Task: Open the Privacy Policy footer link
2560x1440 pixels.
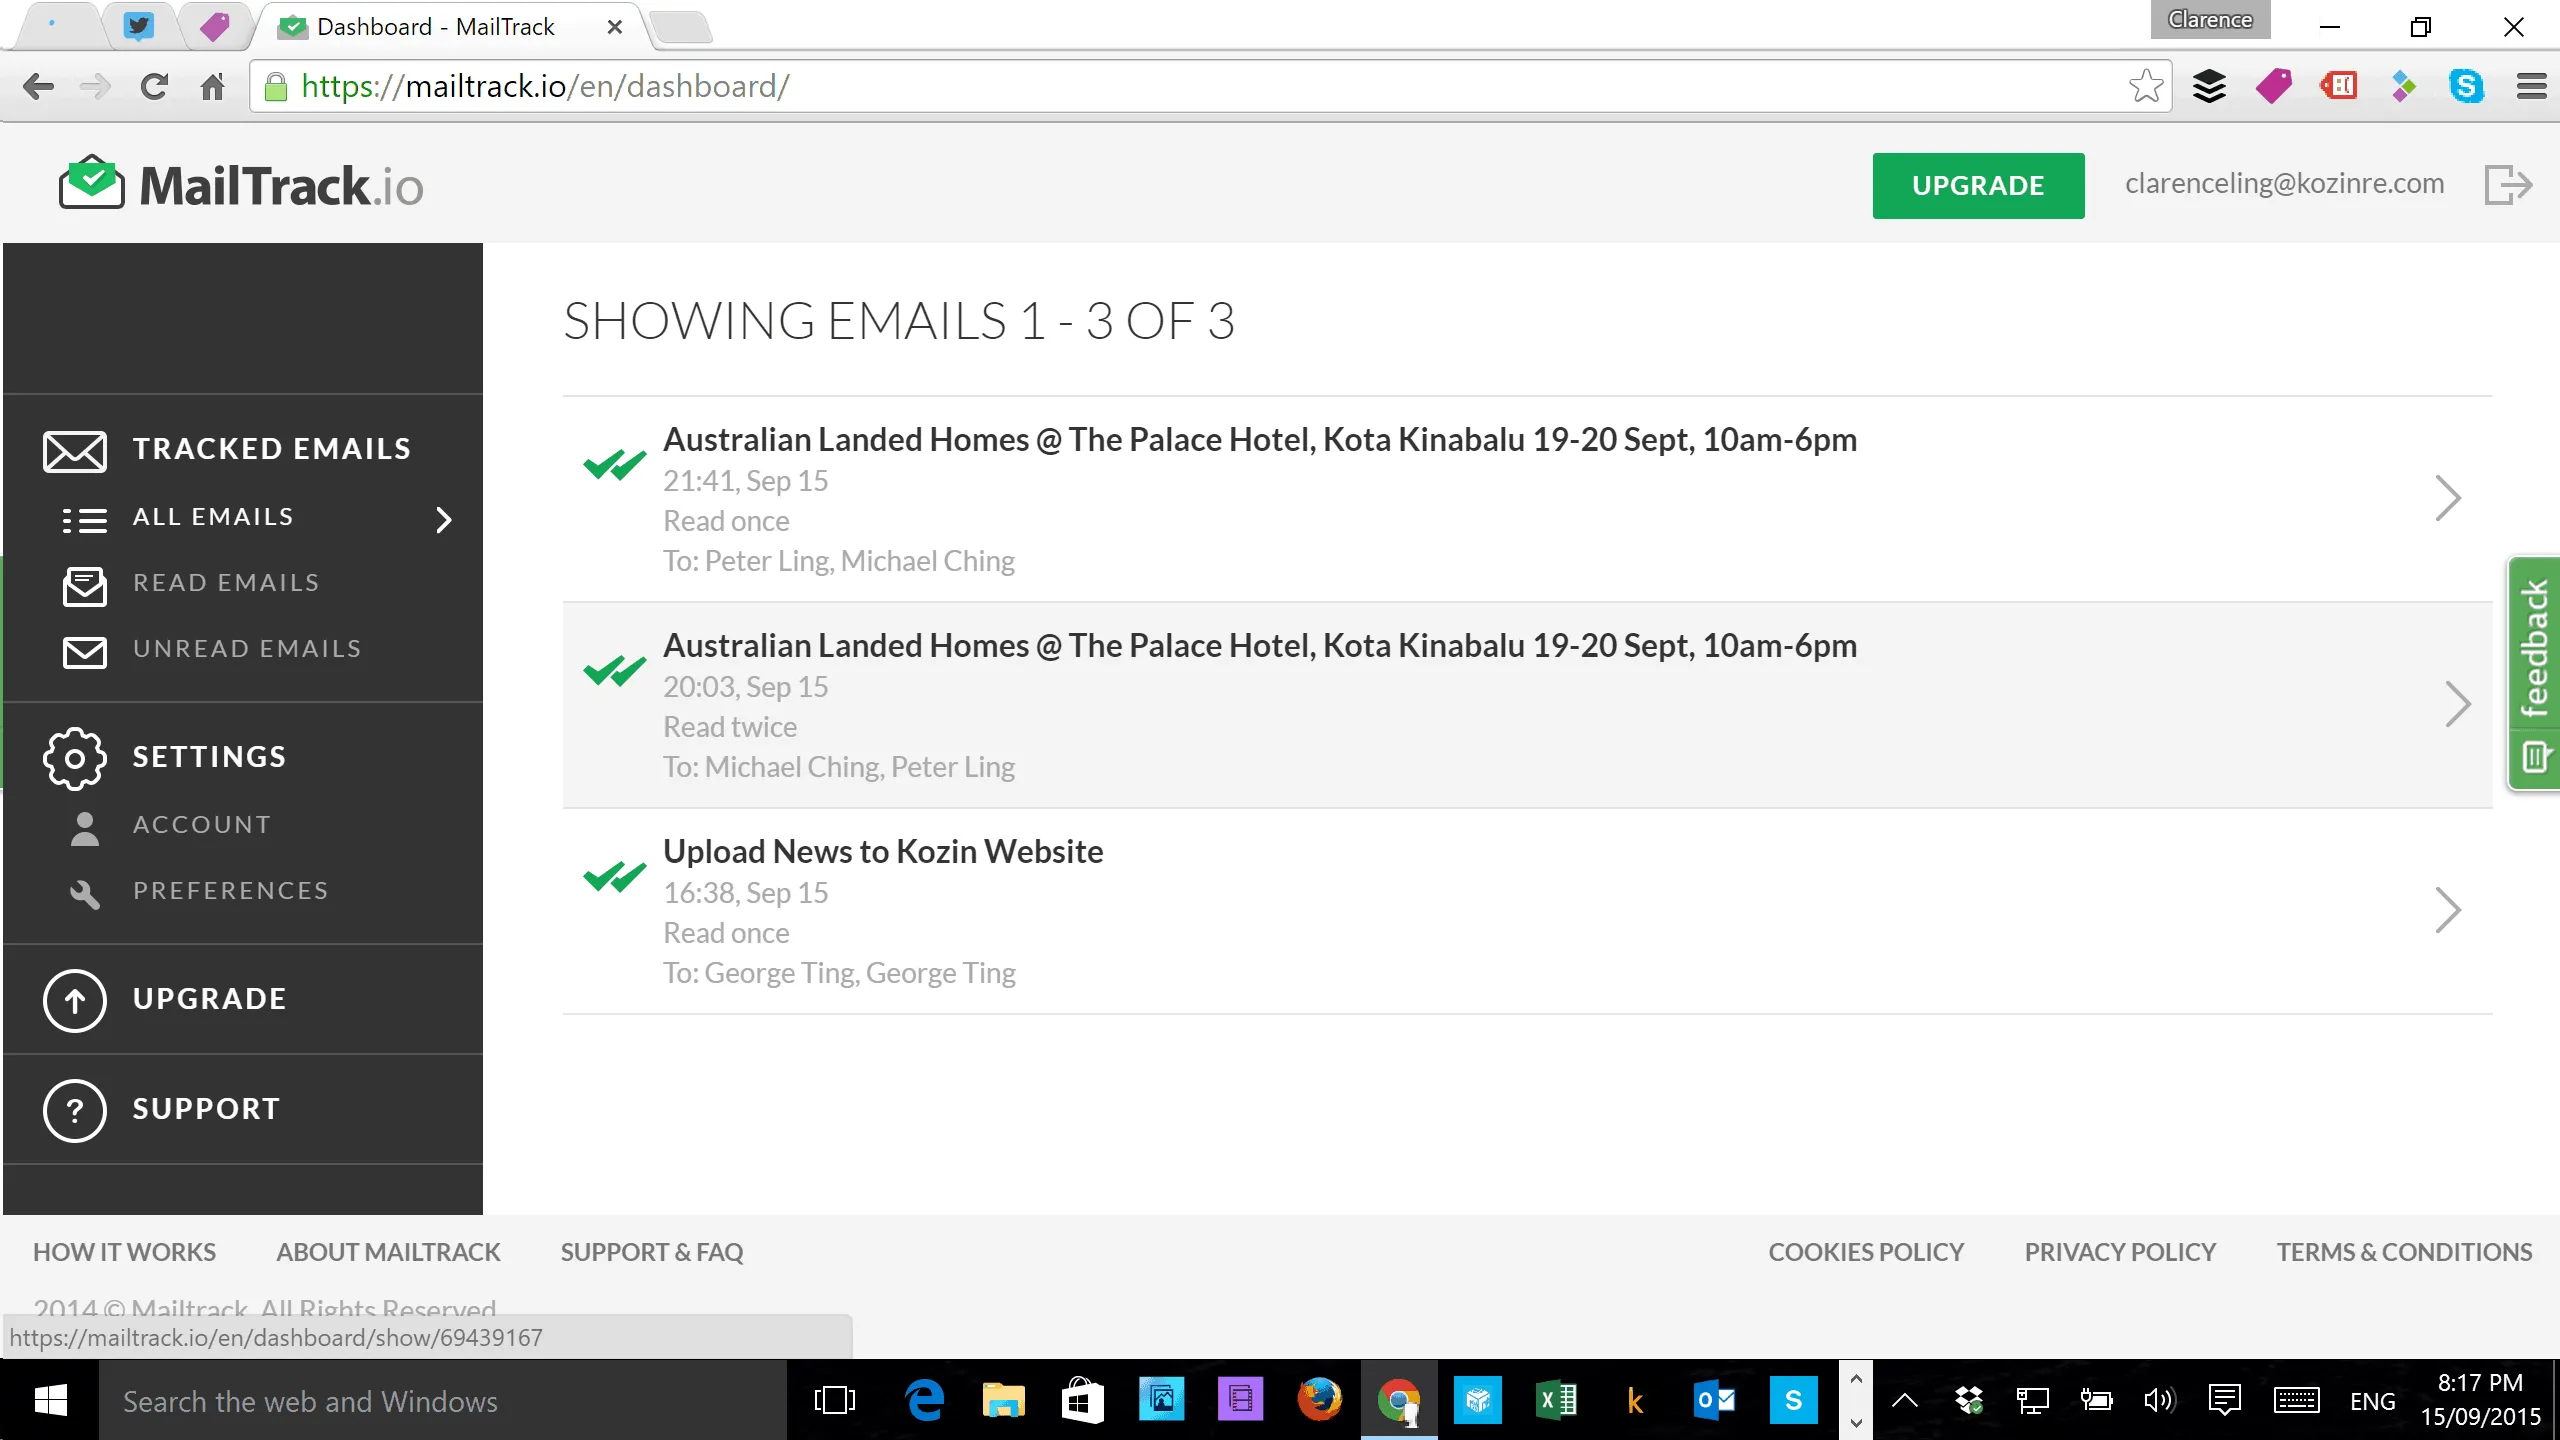Action: 2120,1252
